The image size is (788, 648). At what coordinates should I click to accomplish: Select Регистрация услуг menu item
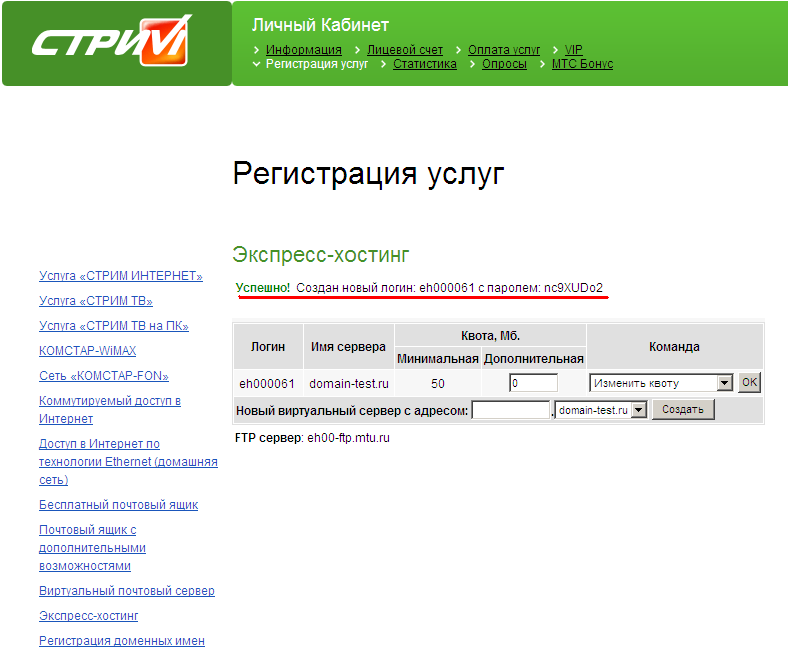point(317,64)
